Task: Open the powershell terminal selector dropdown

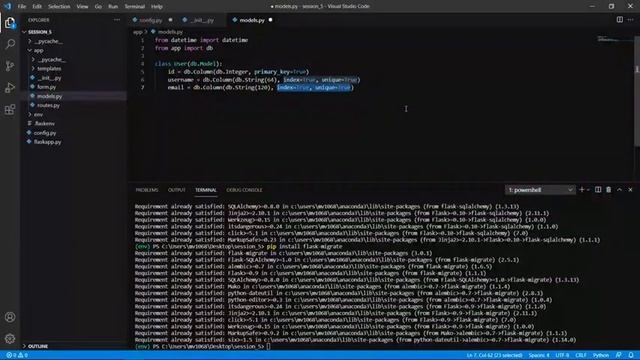Action: (x=540, y=190)
